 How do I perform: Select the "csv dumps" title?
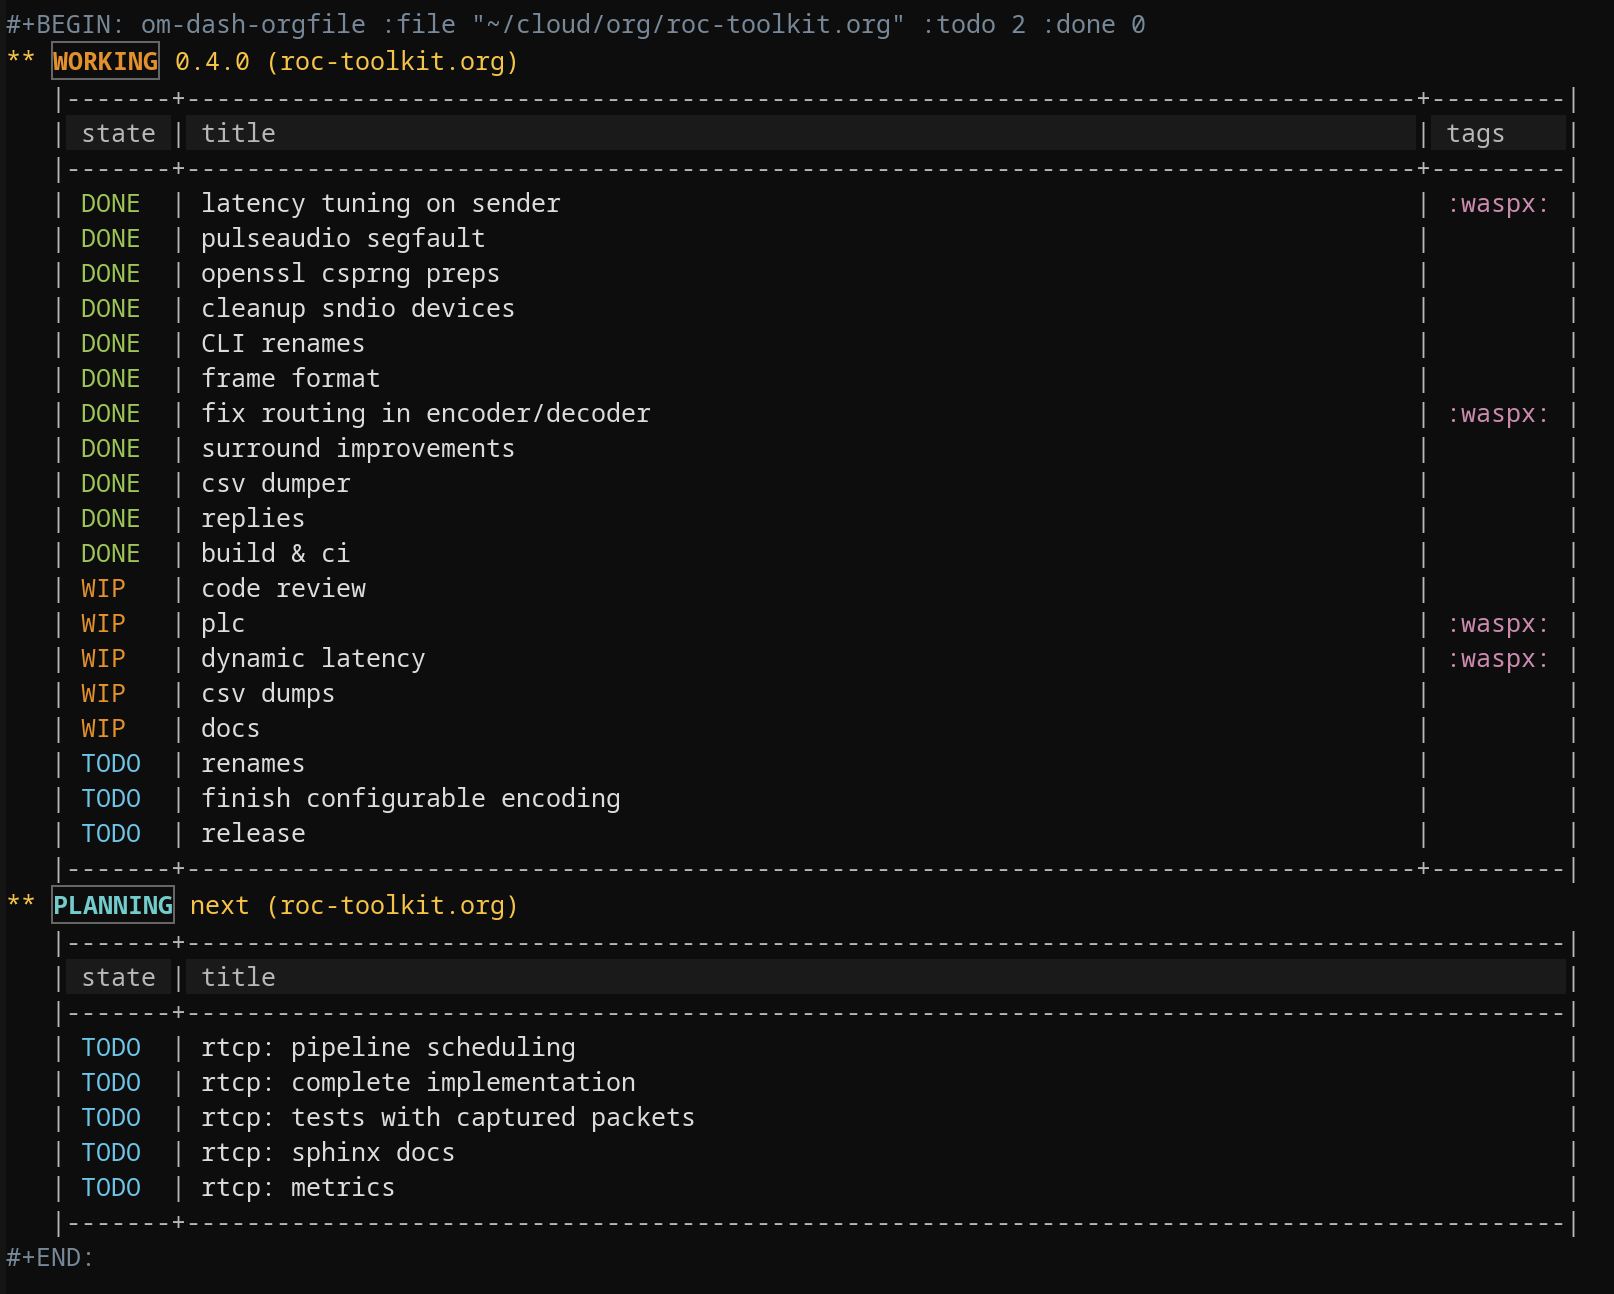[268, 694]
